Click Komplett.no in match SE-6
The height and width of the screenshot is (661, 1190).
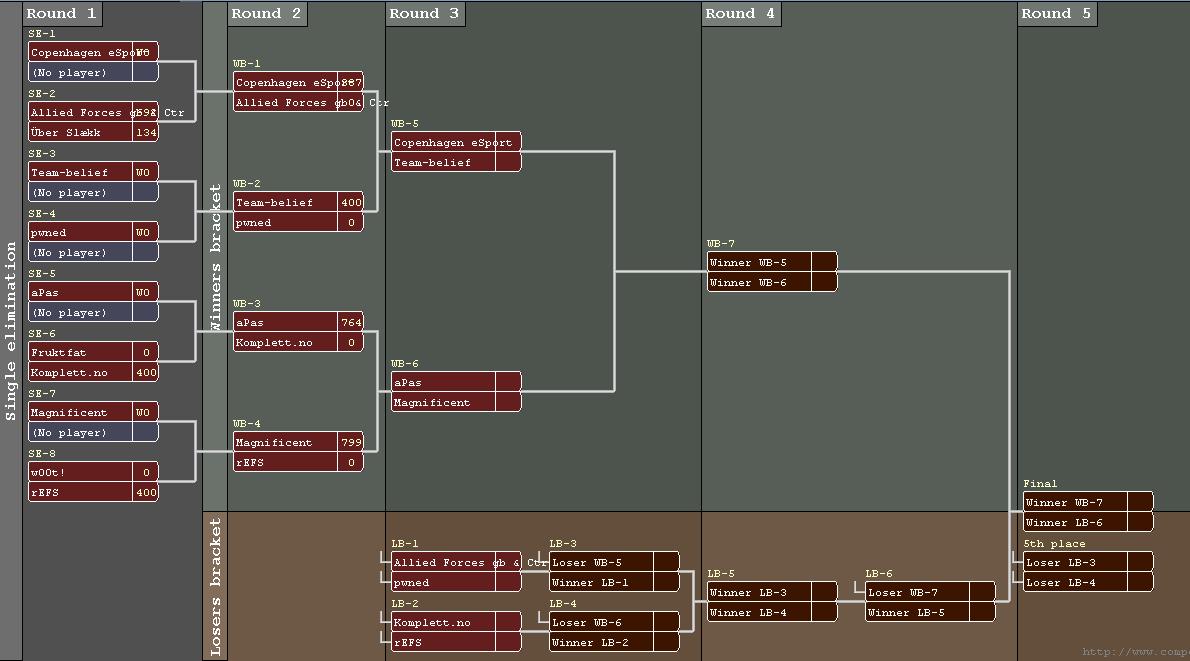pos(93,372)
